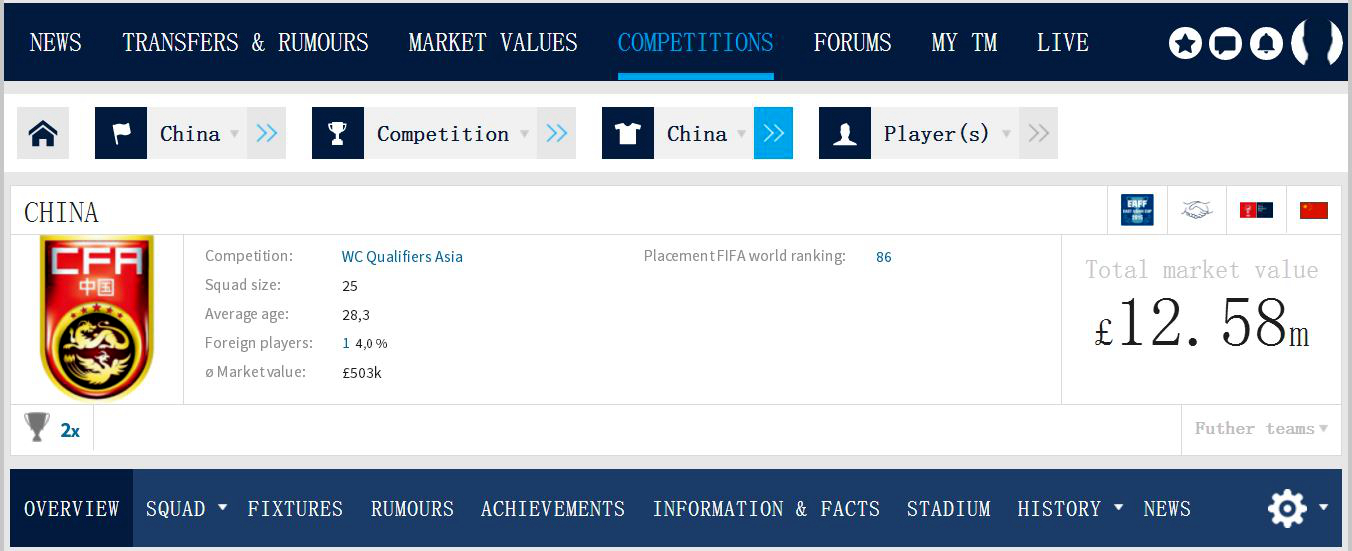Click the highlighted blue double arrow after team China
This screenshot has width=1352, height=551.
tap(773, 133)
